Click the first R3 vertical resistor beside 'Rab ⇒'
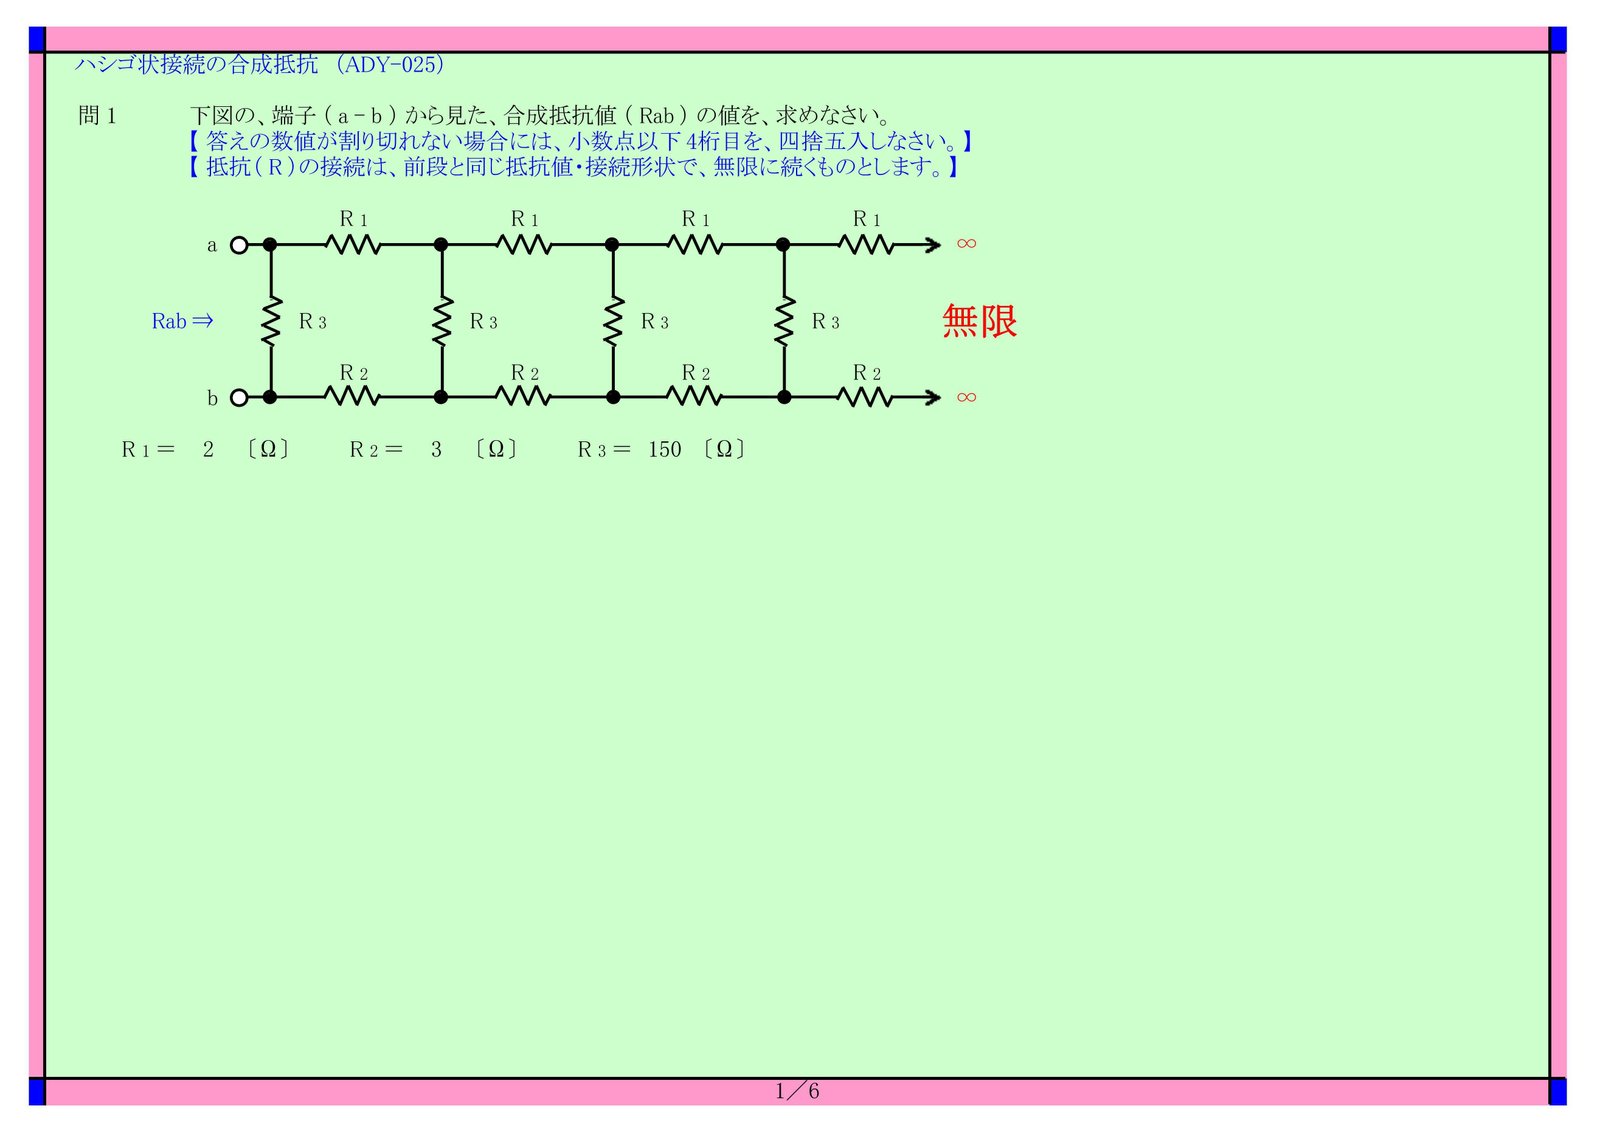The width and height of the screenshot is (1600, 1130). pos(271,321)
